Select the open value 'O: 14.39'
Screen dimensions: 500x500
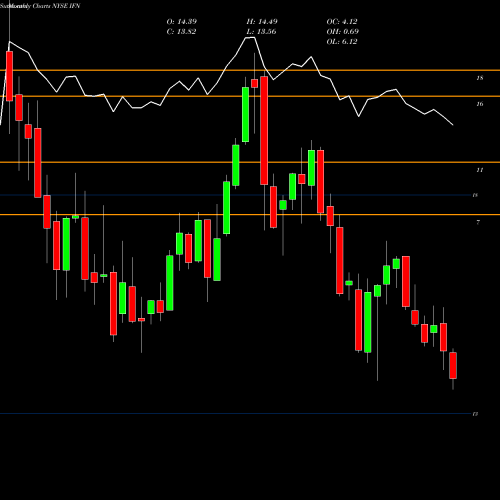click(182, 22)
